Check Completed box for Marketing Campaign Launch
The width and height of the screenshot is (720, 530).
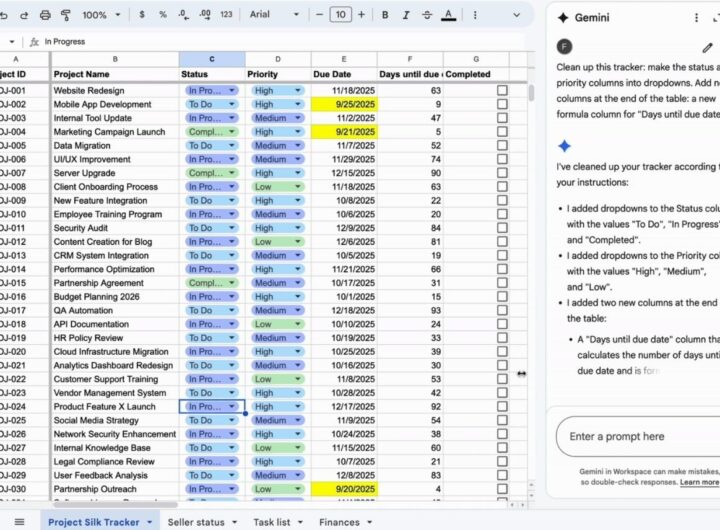(x=502, y=132)
